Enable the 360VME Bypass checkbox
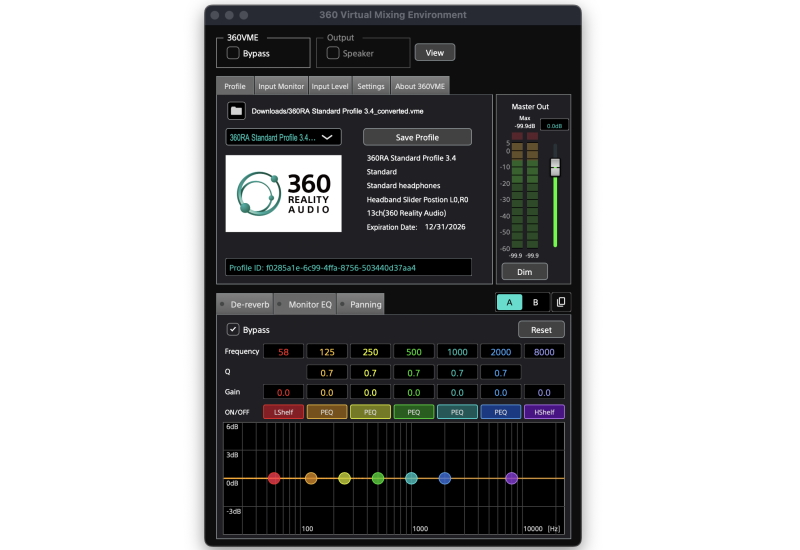 (x=233, y=53)
